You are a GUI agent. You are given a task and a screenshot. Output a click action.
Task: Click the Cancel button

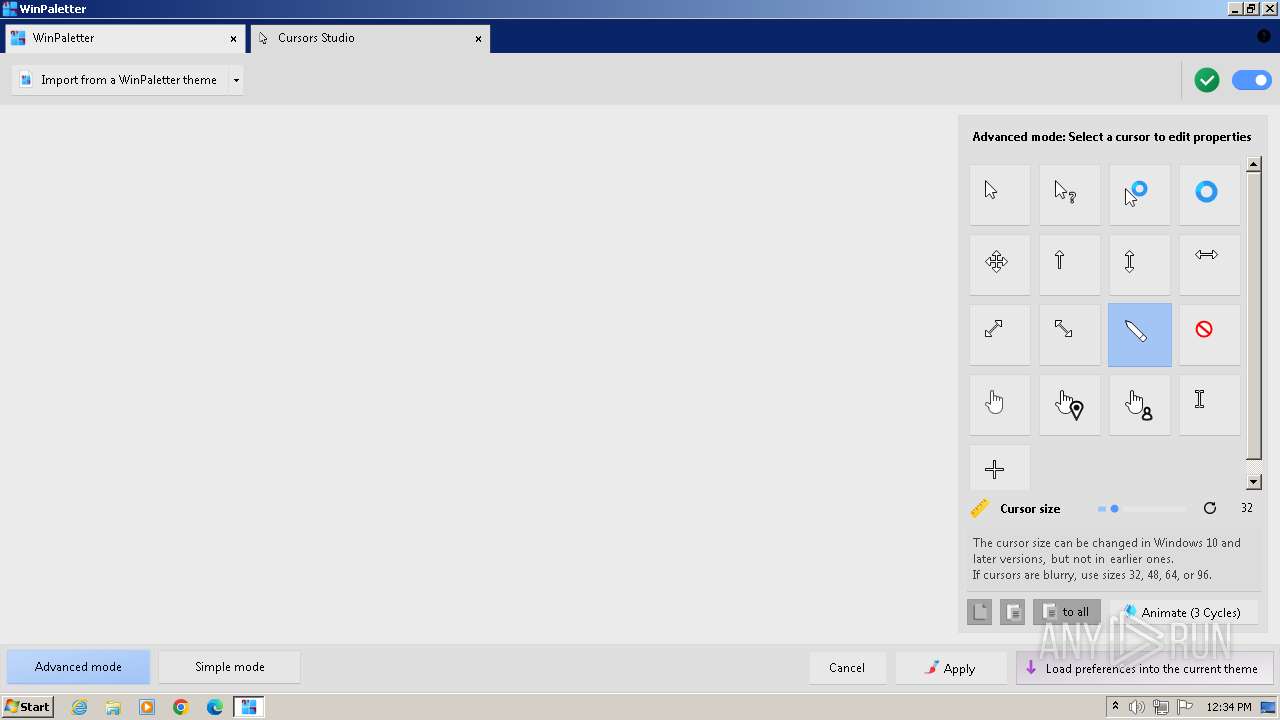tap(847, 668)
